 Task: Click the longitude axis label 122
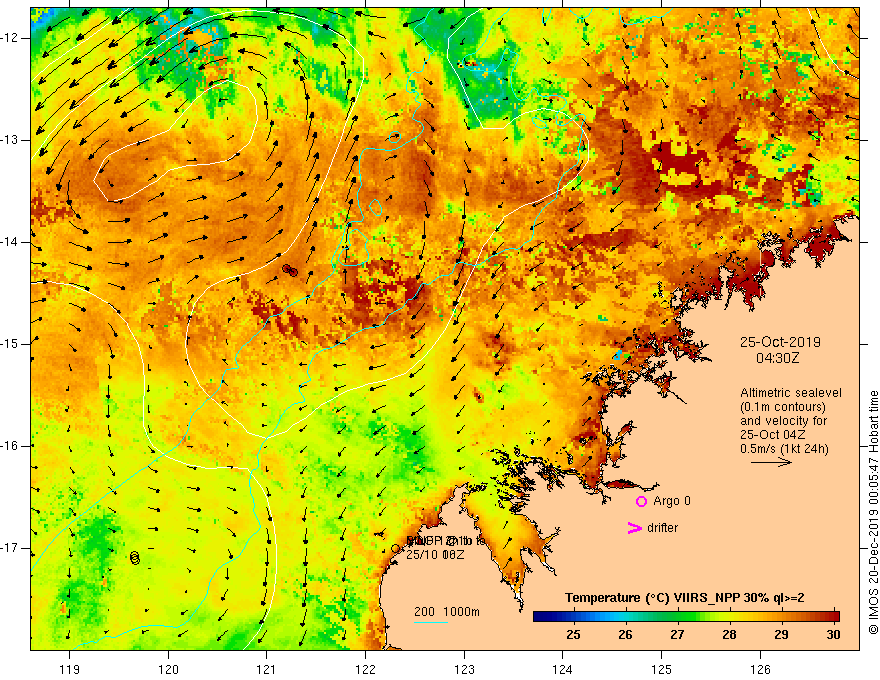click(365, 670)
